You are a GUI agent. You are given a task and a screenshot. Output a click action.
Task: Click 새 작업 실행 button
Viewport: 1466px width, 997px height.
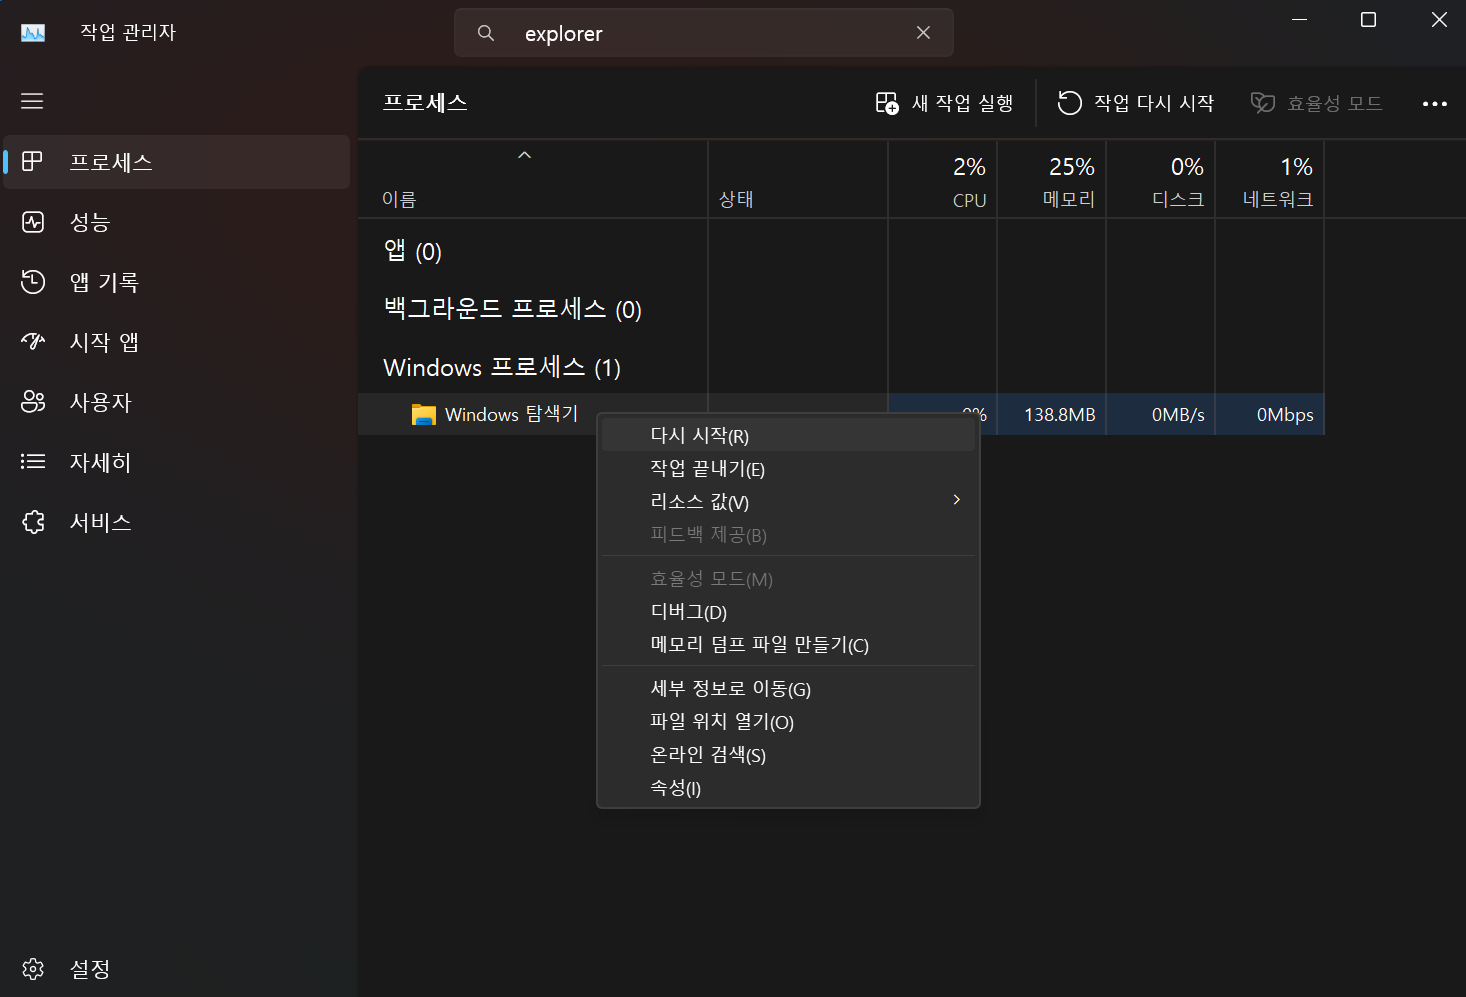(944, 103)
